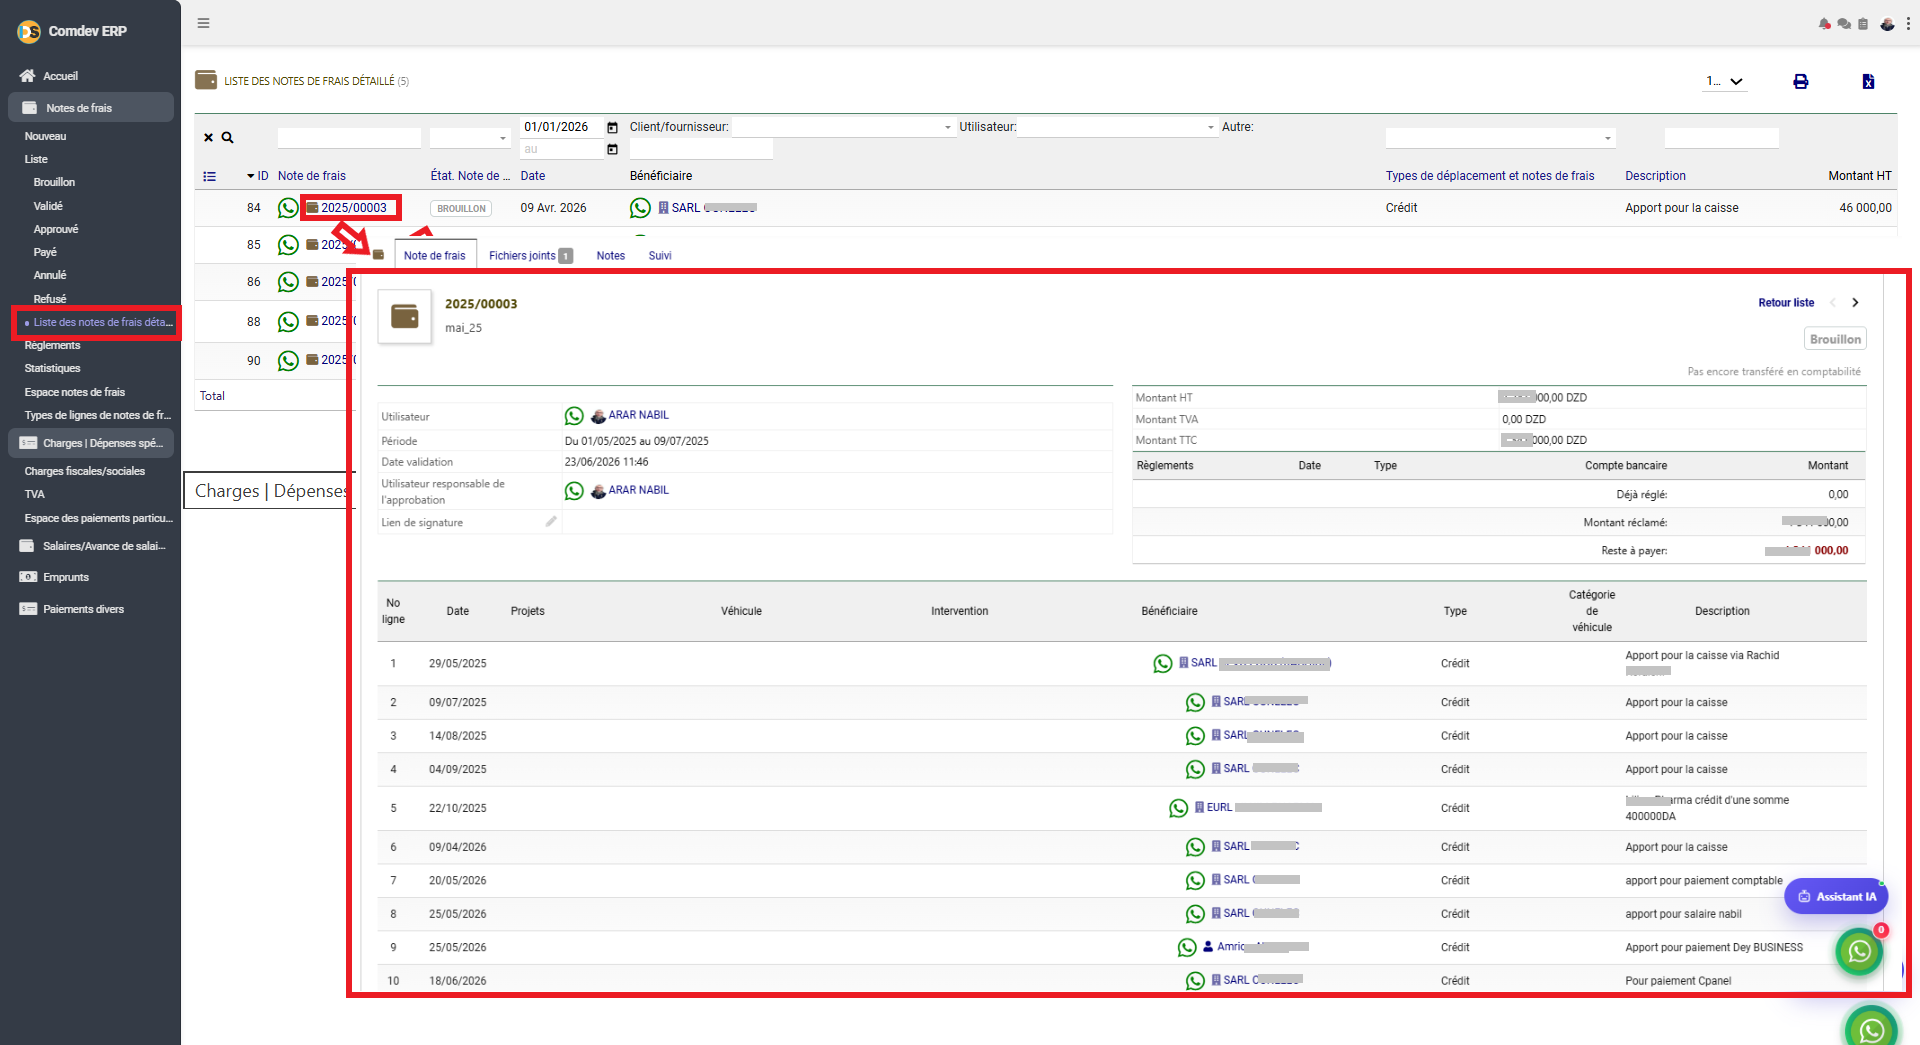Export the list to Excel file

tap(1868, 82)
